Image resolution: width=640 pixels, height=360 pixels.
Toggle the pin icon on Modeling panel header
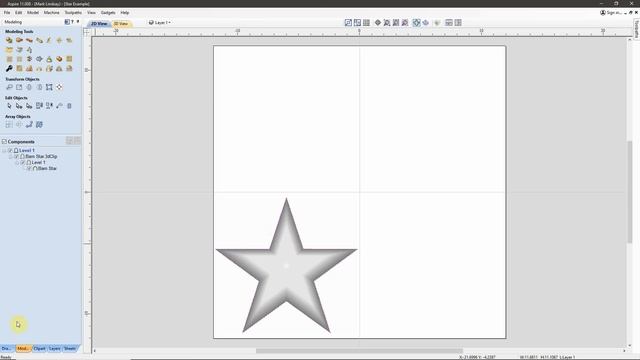[78, 22]
